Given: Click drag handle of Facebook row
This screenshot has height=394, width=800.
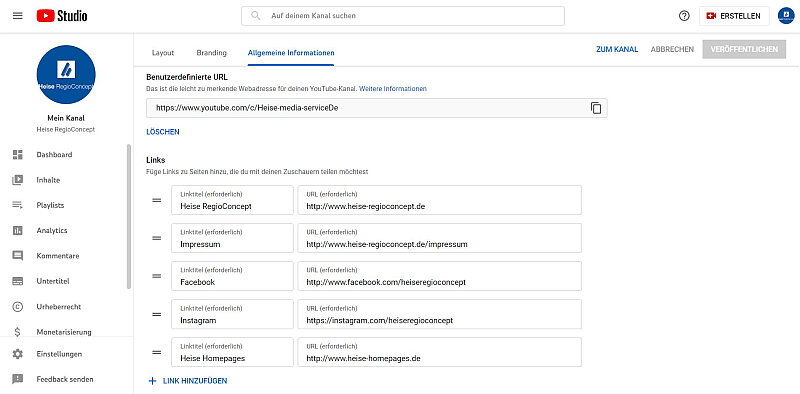Looking at the screenshot, I should tap(157, 276).
